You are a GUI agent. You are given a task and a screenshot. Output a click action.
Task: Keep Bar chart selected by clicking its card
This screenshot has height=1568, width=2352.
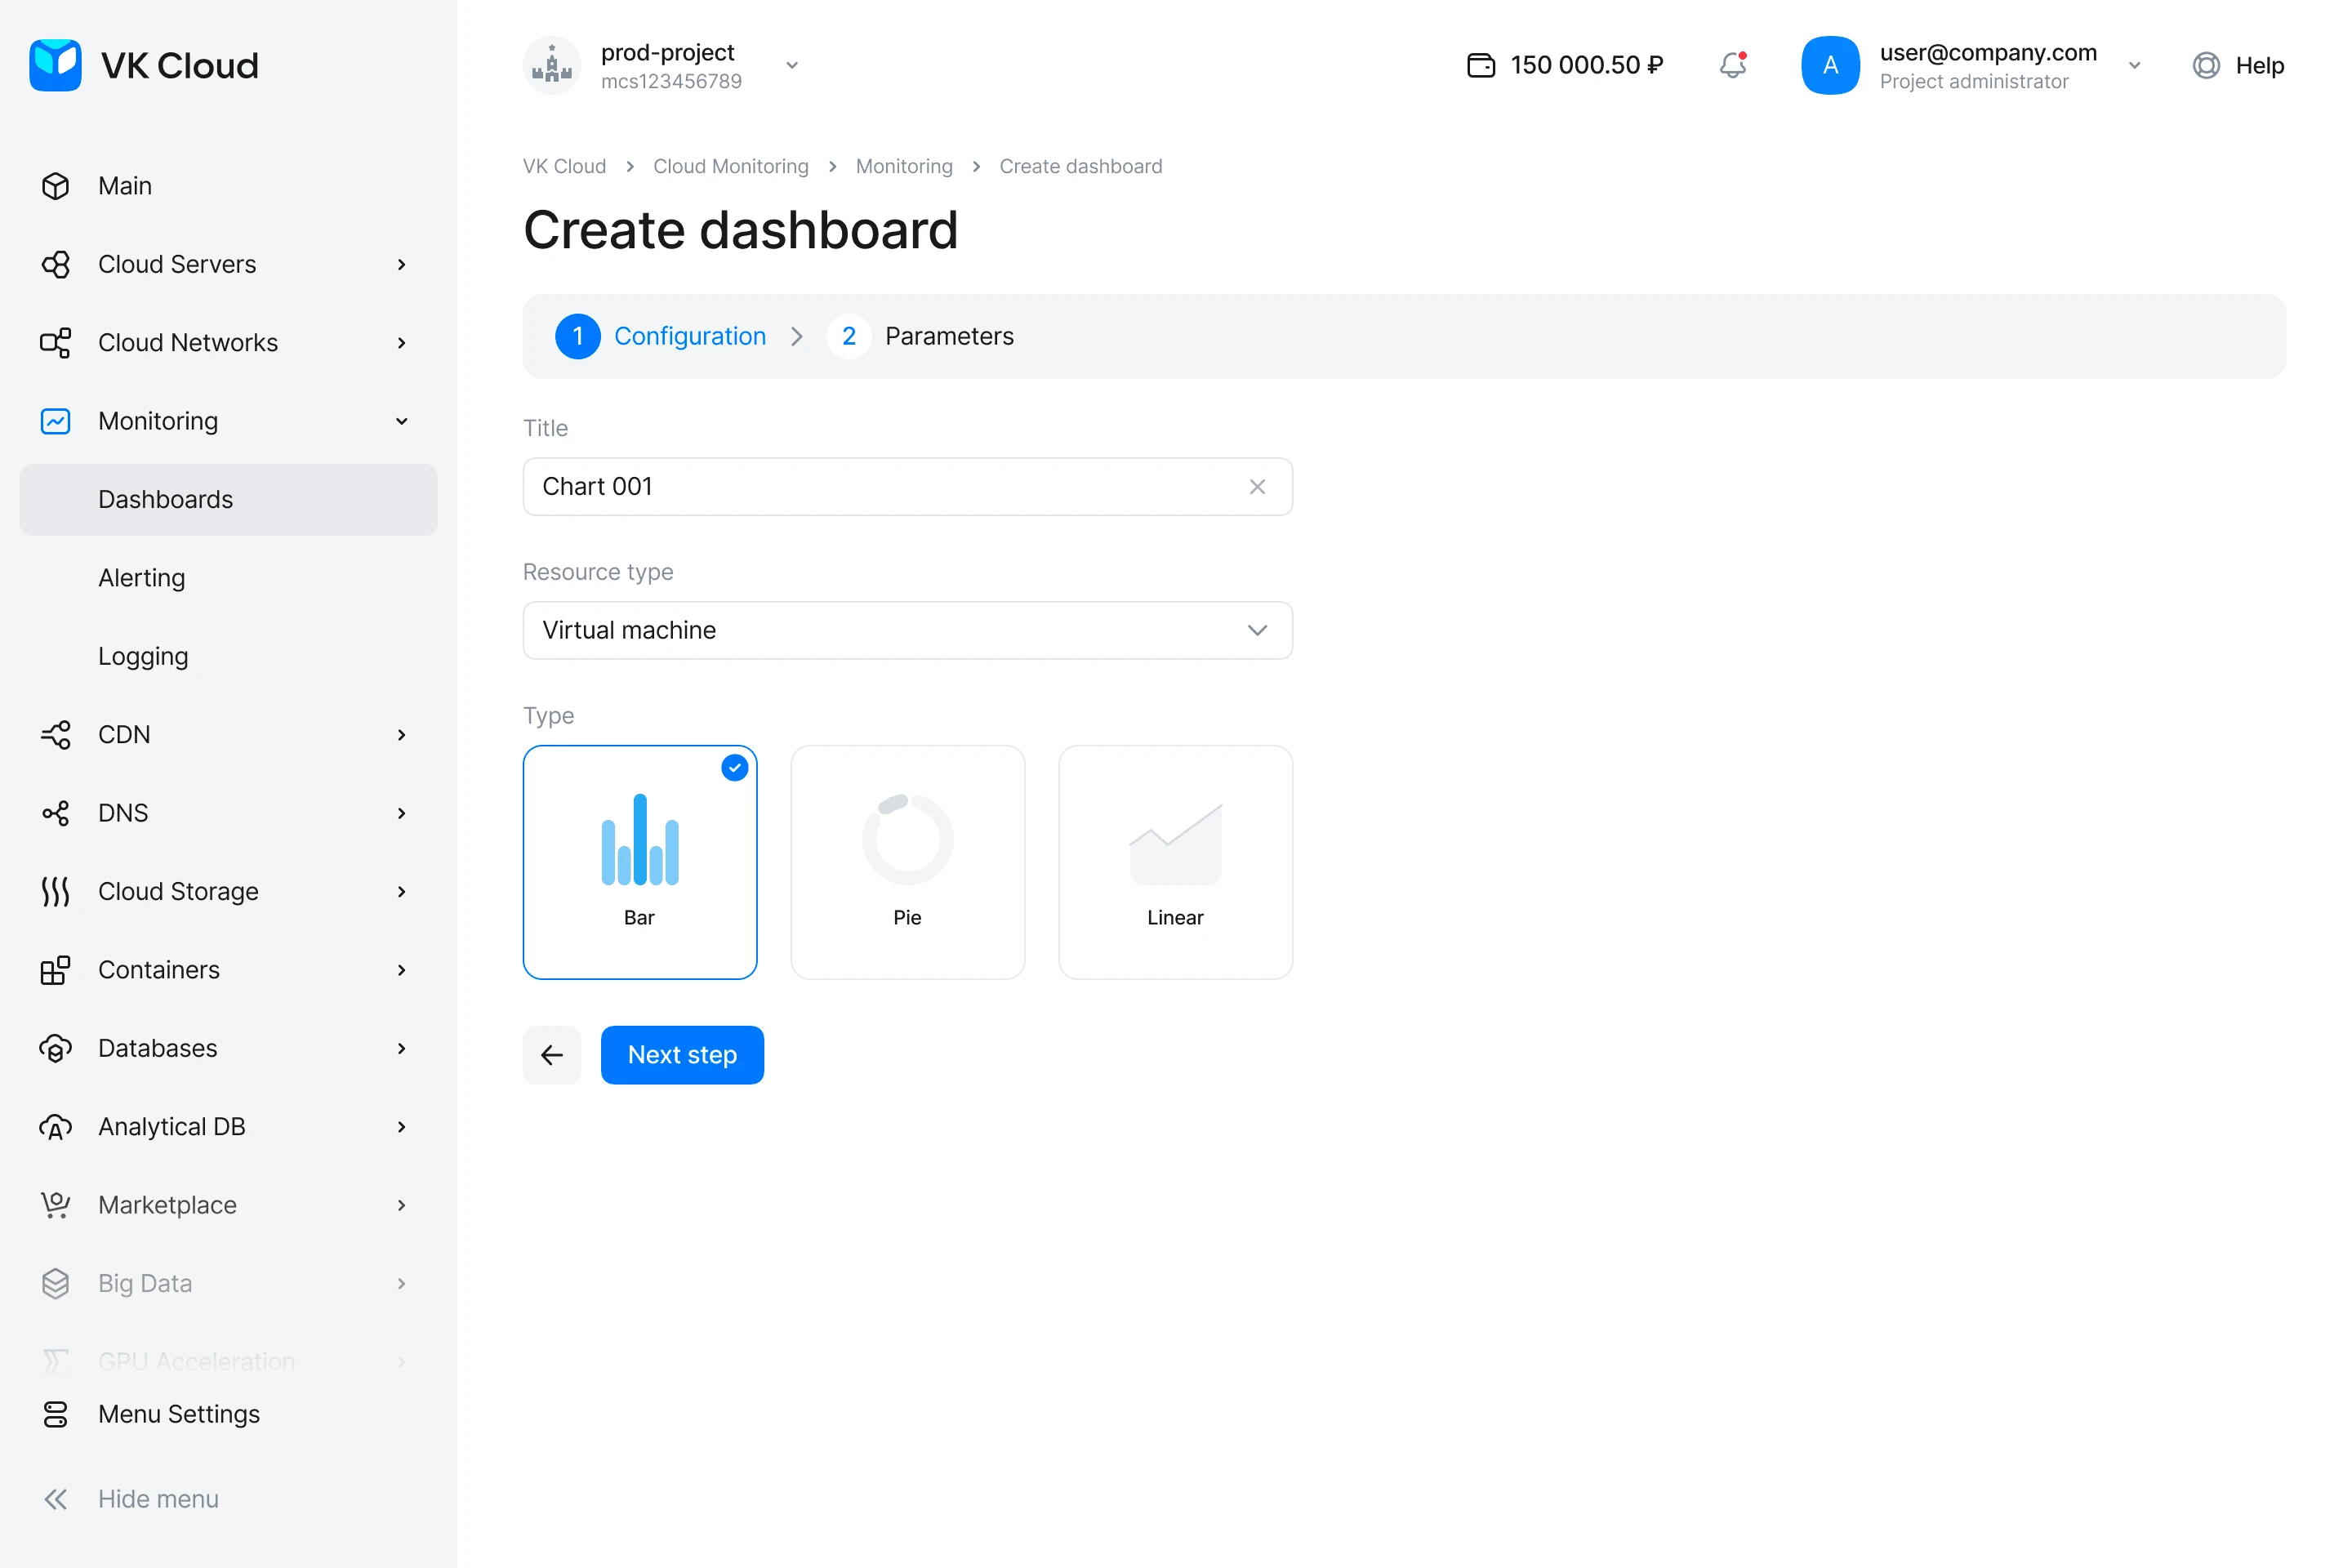[640, 861]
